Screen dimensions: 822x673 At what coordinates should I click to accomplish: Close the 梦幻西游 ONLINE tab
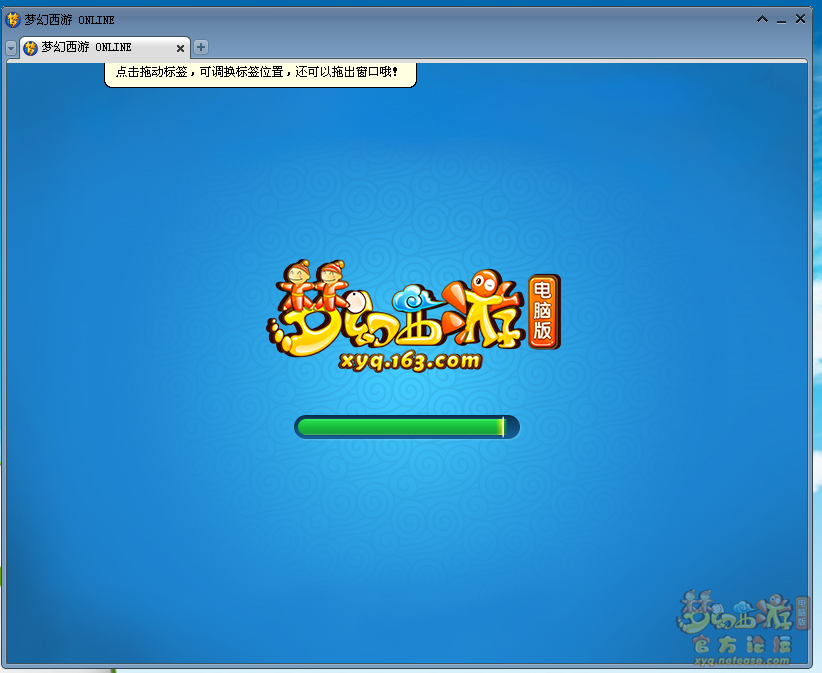click(180, 48)
